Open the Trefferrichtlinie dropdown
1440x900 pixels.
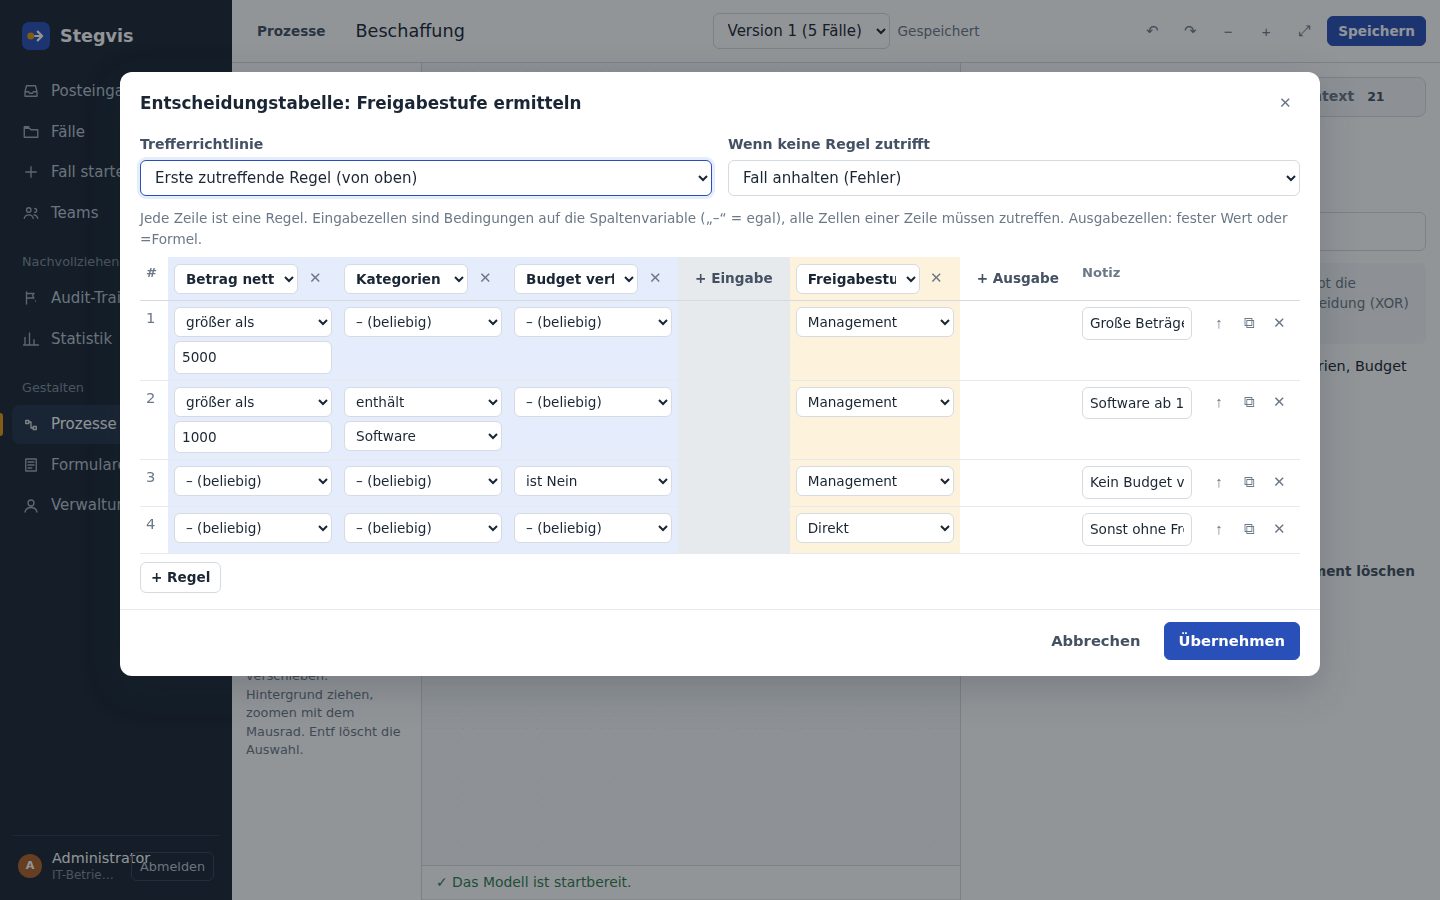pyautogui.click(x=426, y=178)
